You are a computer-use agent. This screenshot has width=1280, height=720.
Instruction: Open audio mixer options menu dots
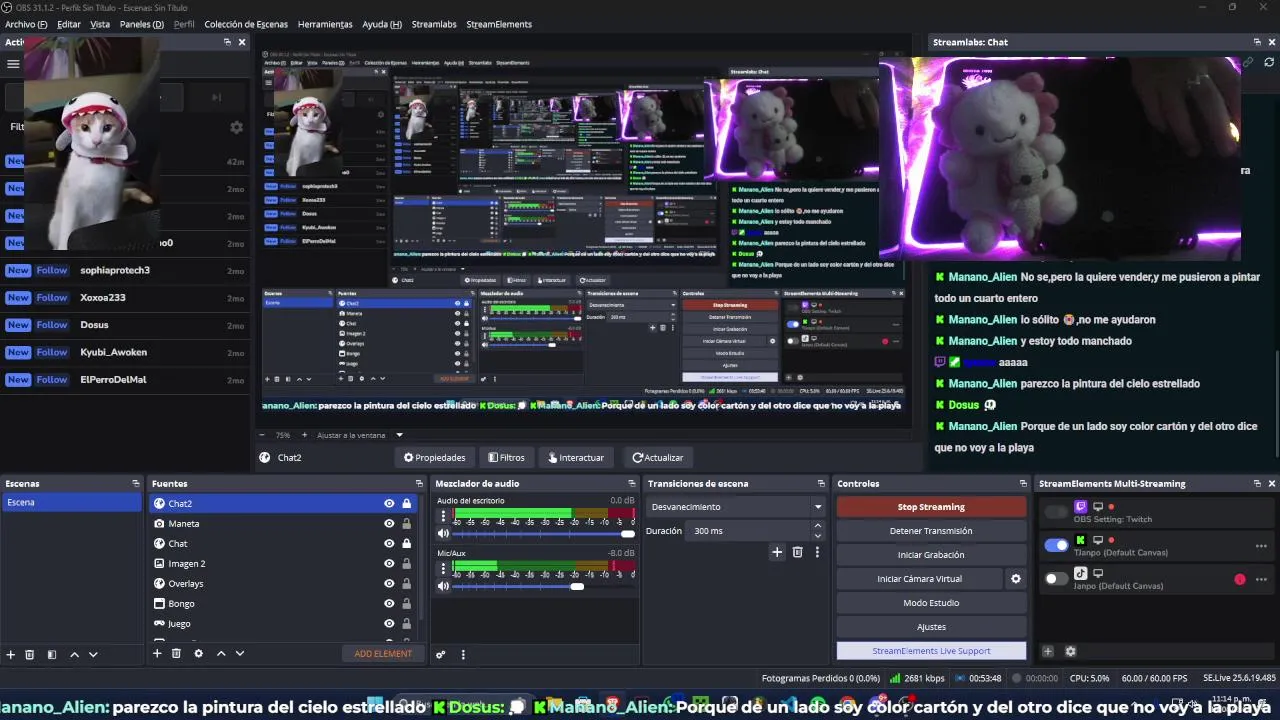[463, 655]
